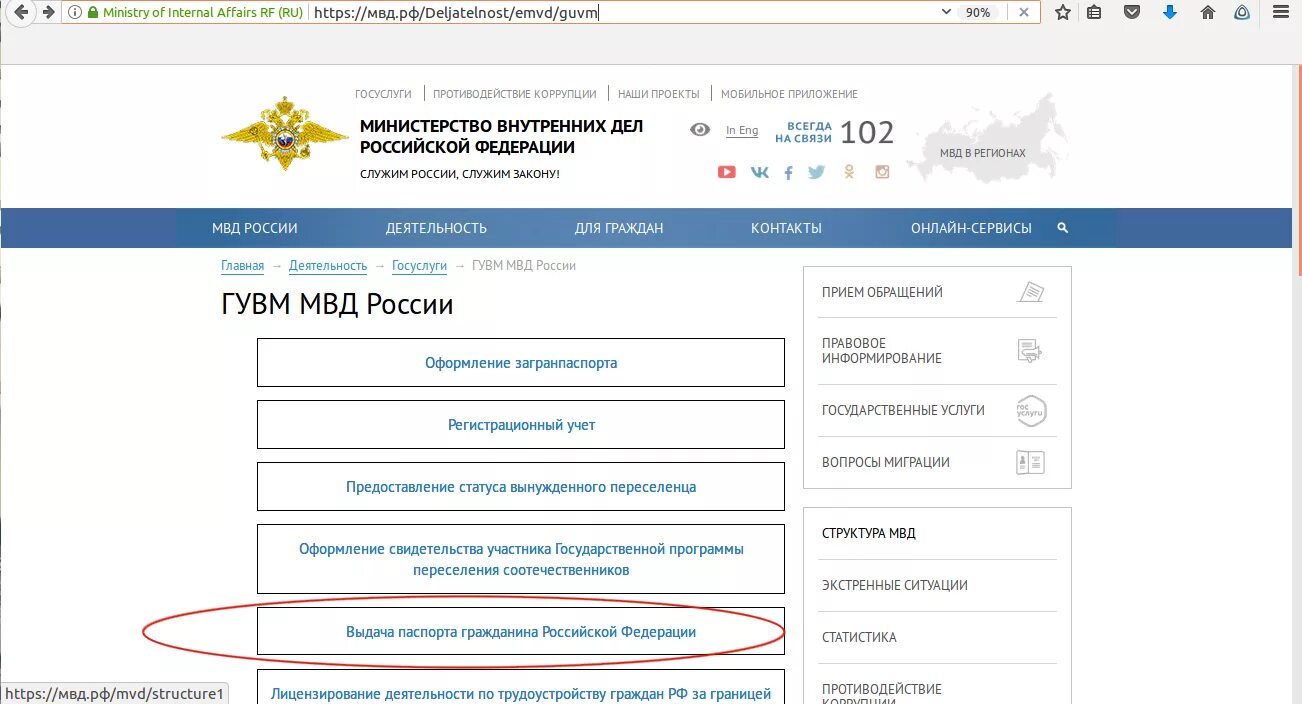
Task: Save the page to Pocket
Action: pos(1132,13)
